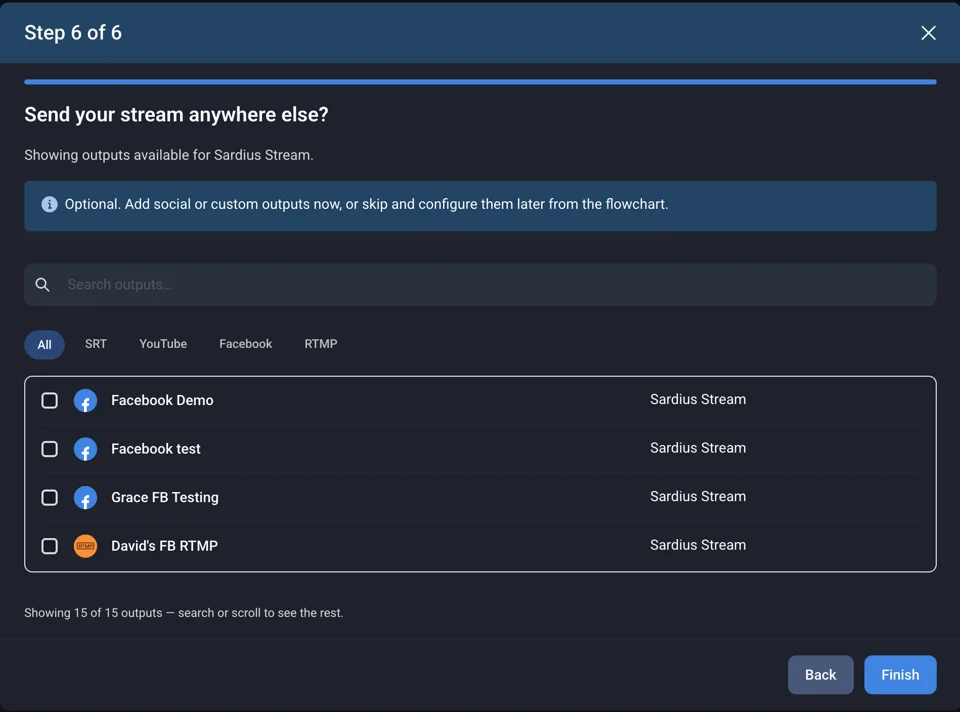Click the Facebook icon beside Grace FB Testing

85,498
